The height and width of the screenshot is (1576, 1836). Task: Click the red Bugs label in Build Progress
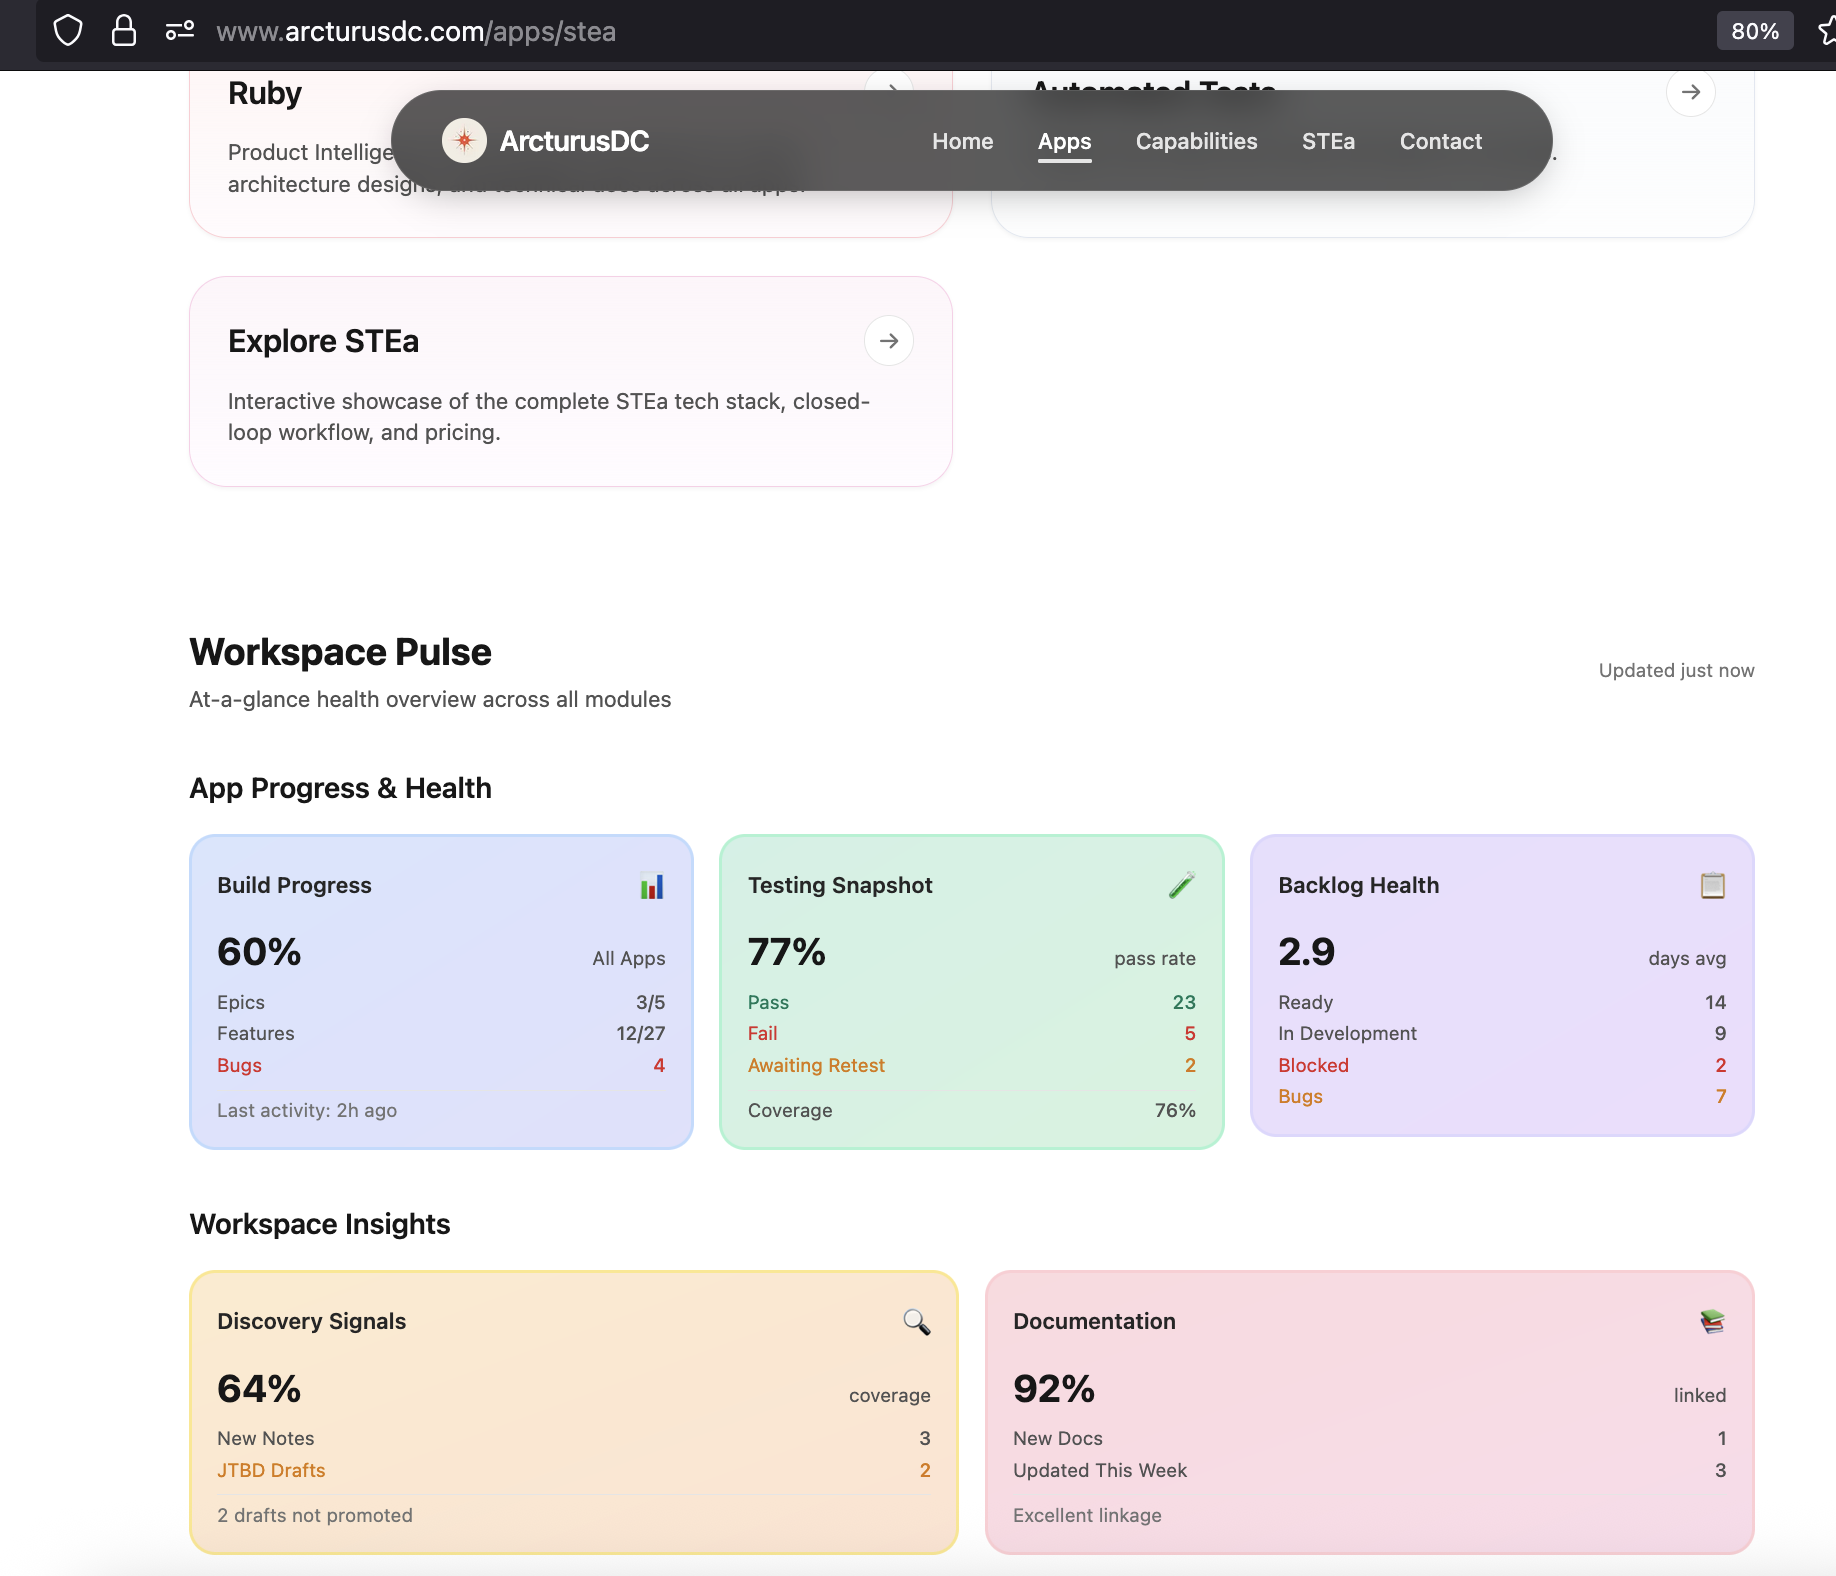239,1065
